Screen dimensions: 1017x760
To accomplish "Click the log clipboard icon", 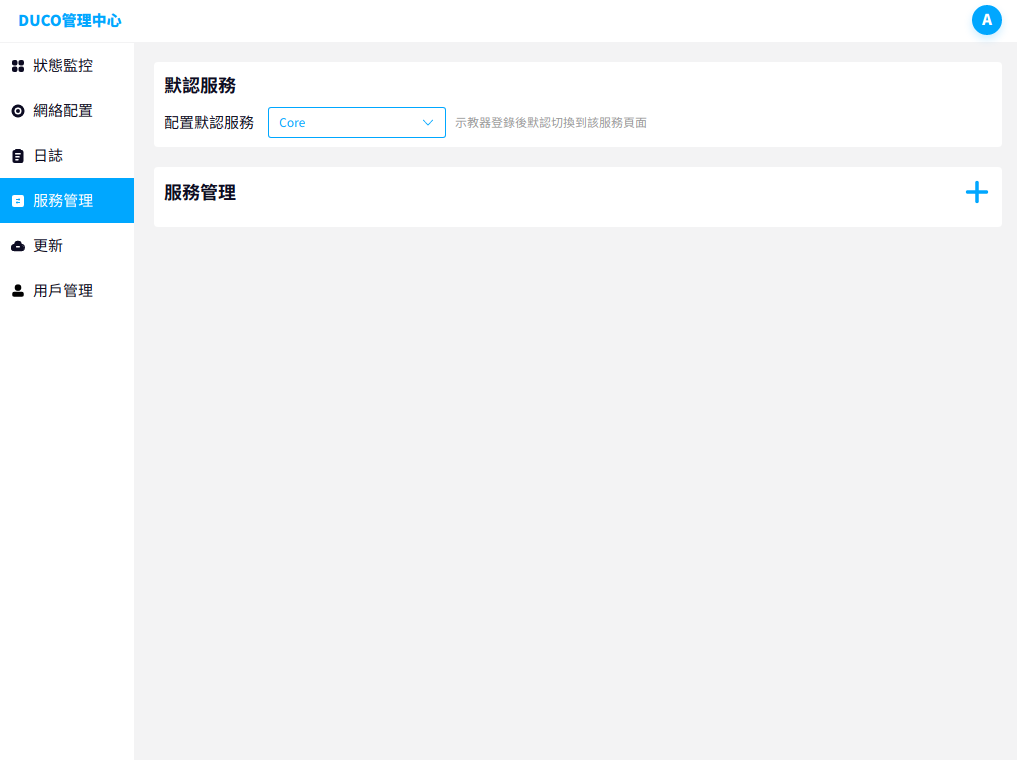I will [18, 156].
